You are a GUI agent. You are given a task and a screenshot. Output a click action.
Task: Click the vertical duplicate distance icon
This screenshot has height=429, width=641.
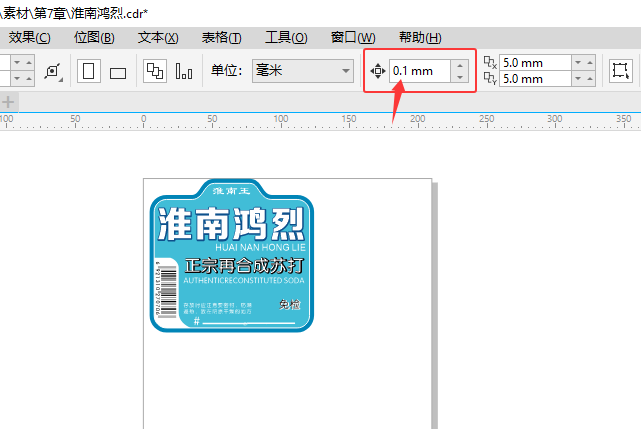tap(490, 78)
